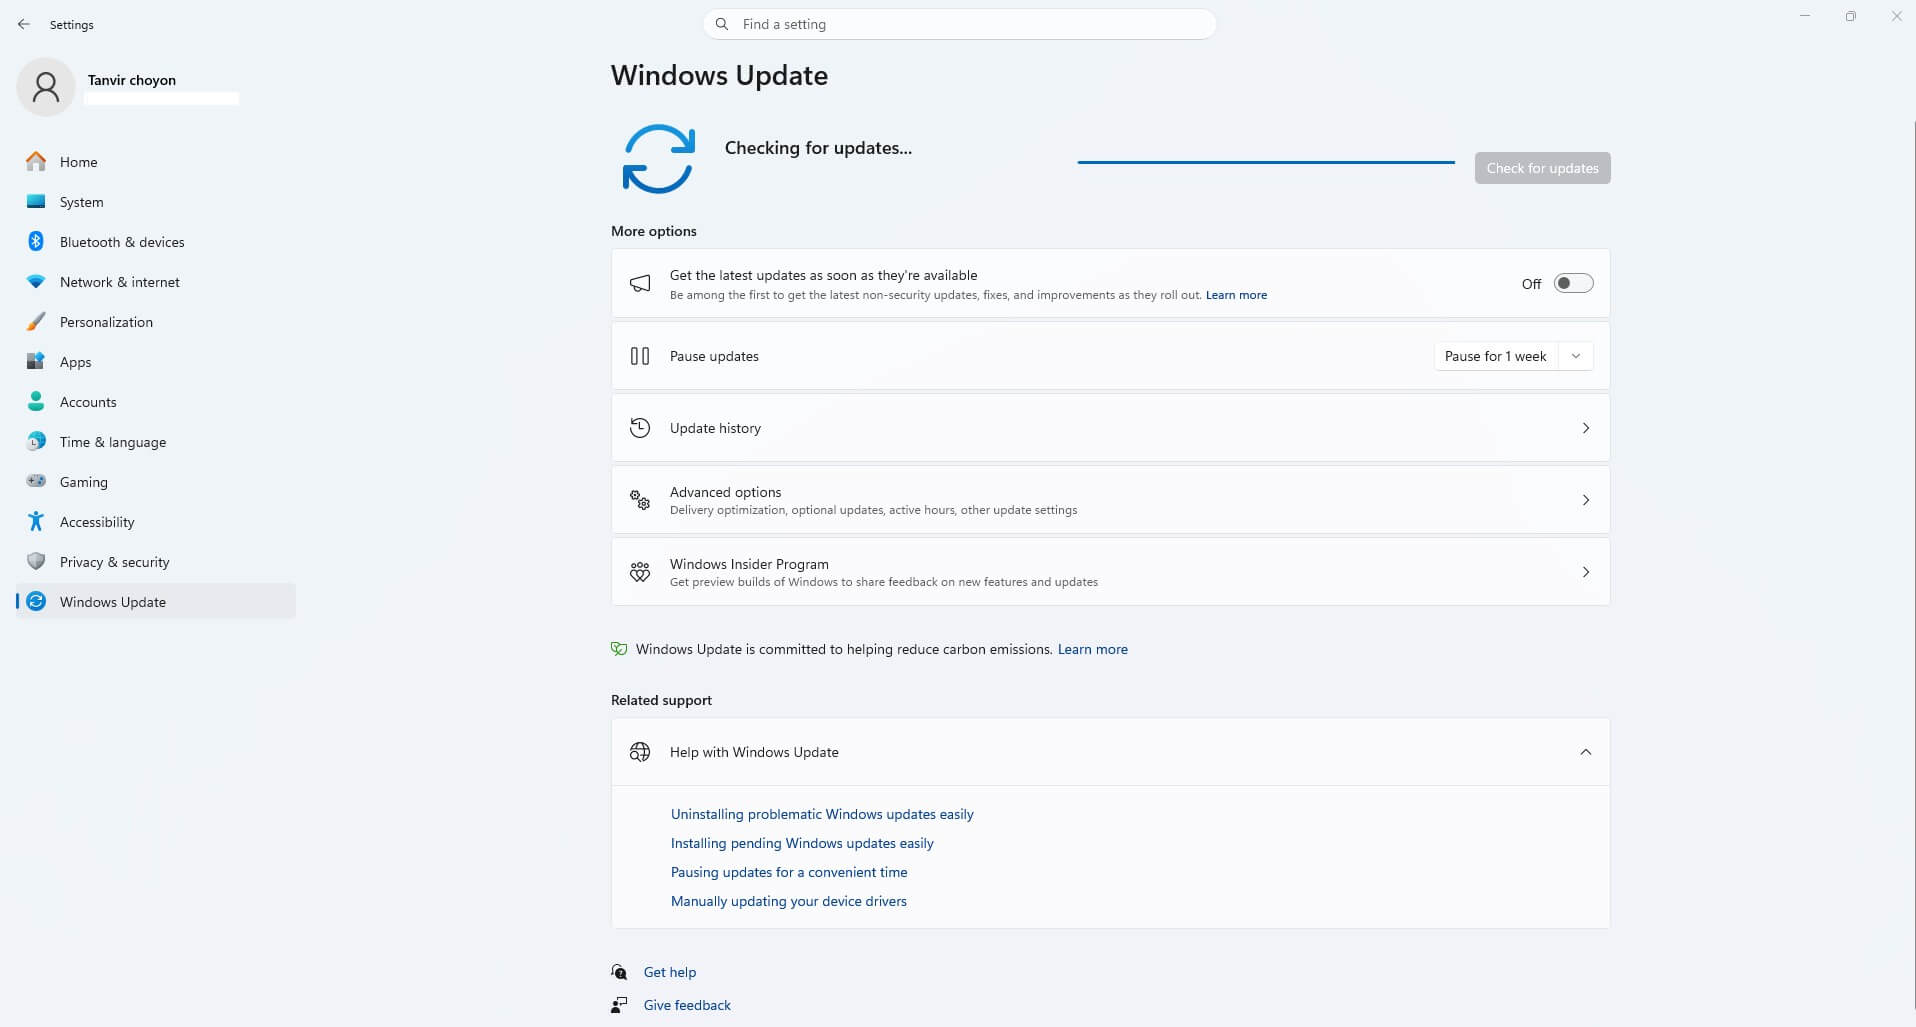Click the checking for updates progress bar

[x=1266, y=162]
